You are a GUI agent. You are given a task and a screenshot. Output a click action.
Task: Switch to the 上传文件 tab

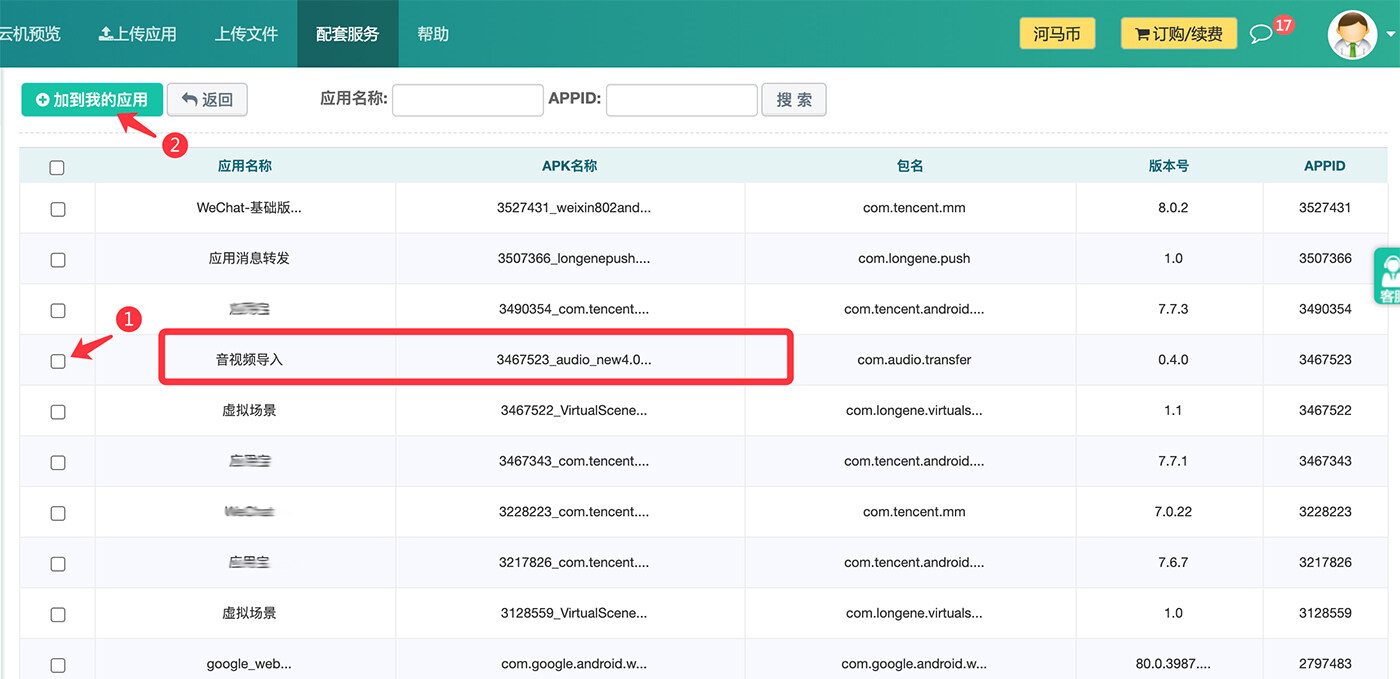pos(246,34)
